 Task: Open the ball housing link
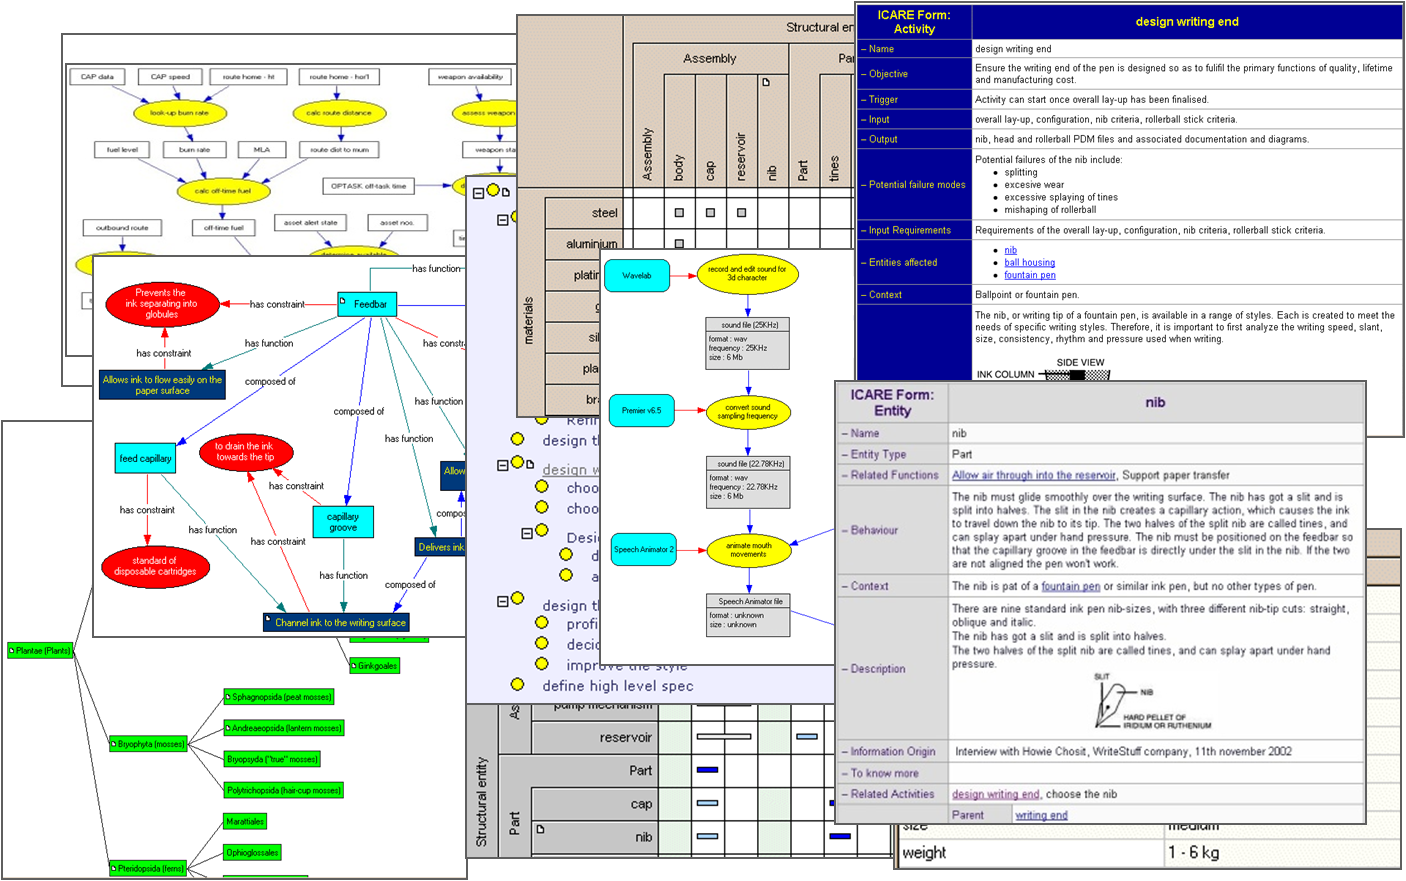(1029, 262)
